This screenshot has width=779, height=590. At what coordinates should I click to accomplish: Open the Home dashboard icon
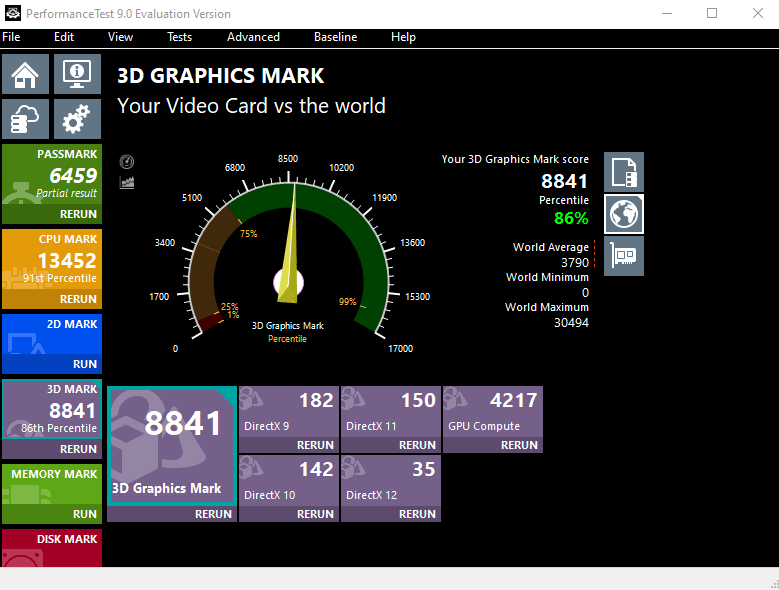25,74
